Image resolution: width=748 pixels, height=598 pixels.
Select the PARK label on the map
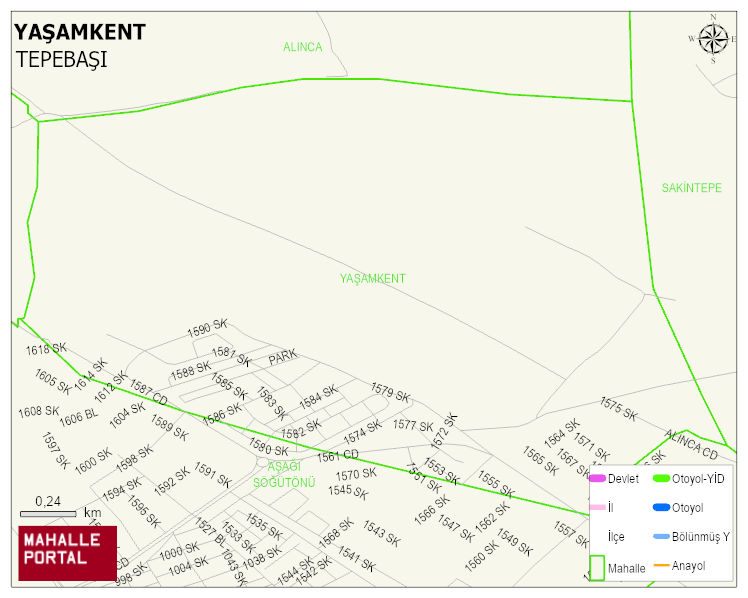click(283, 357)
